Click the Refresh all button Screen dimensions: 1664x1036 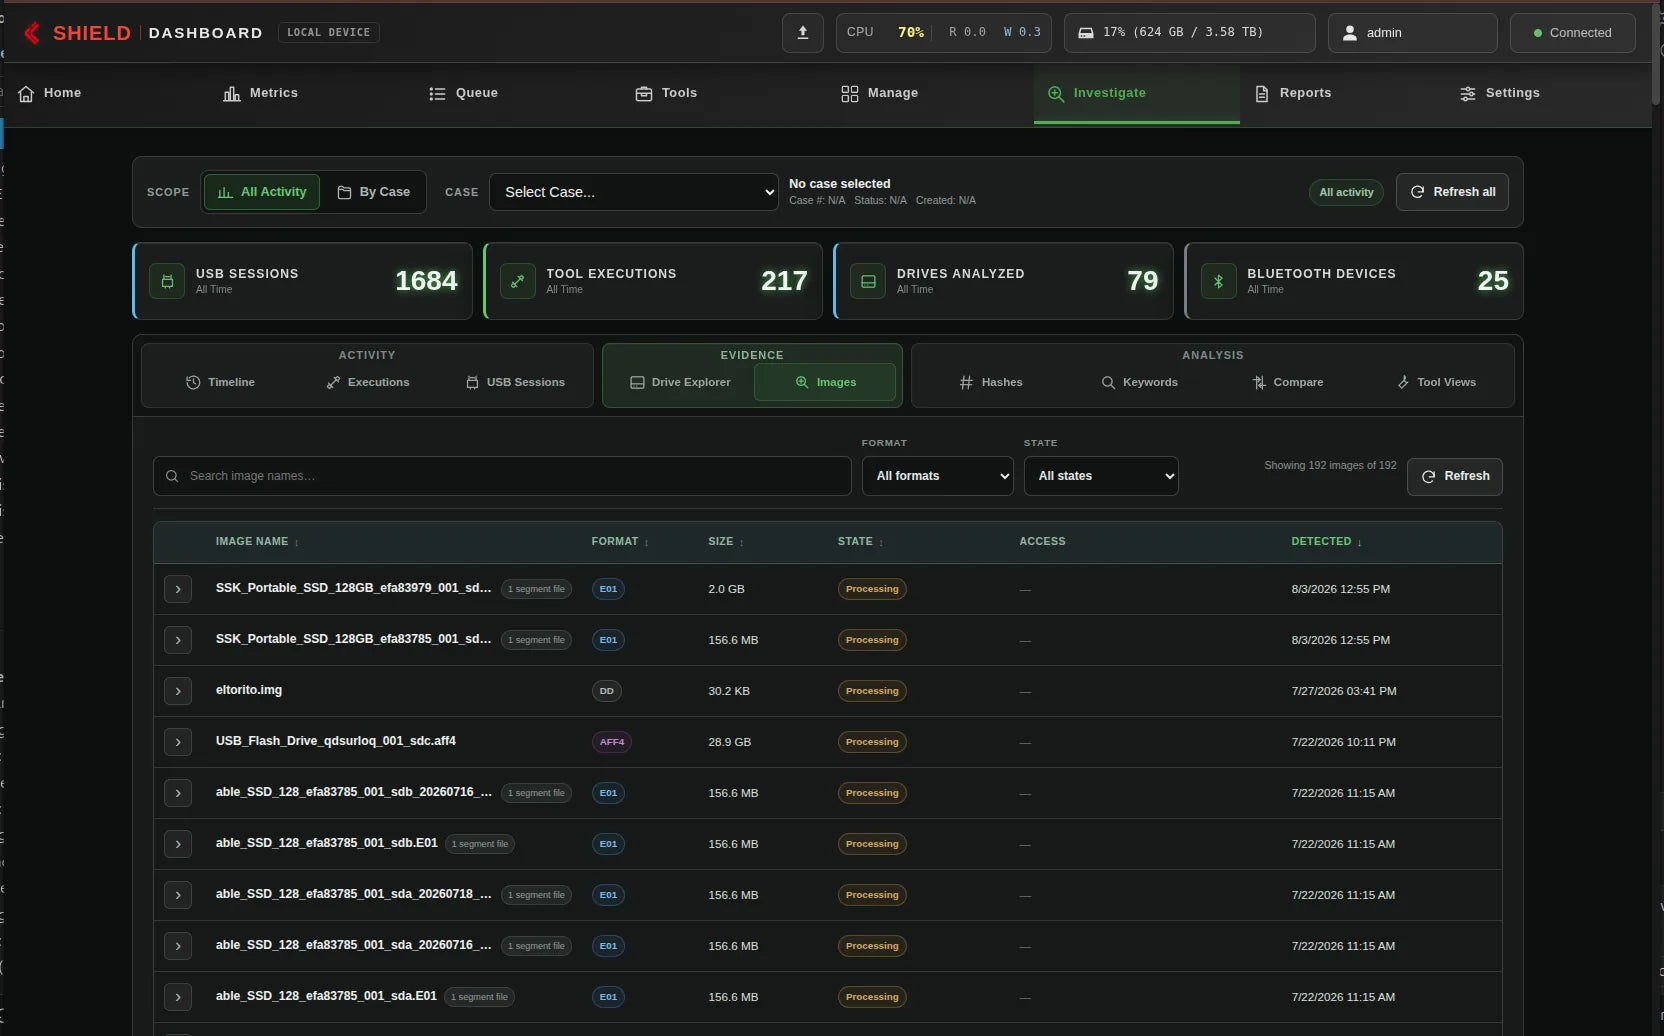(x=1452, y=192)
